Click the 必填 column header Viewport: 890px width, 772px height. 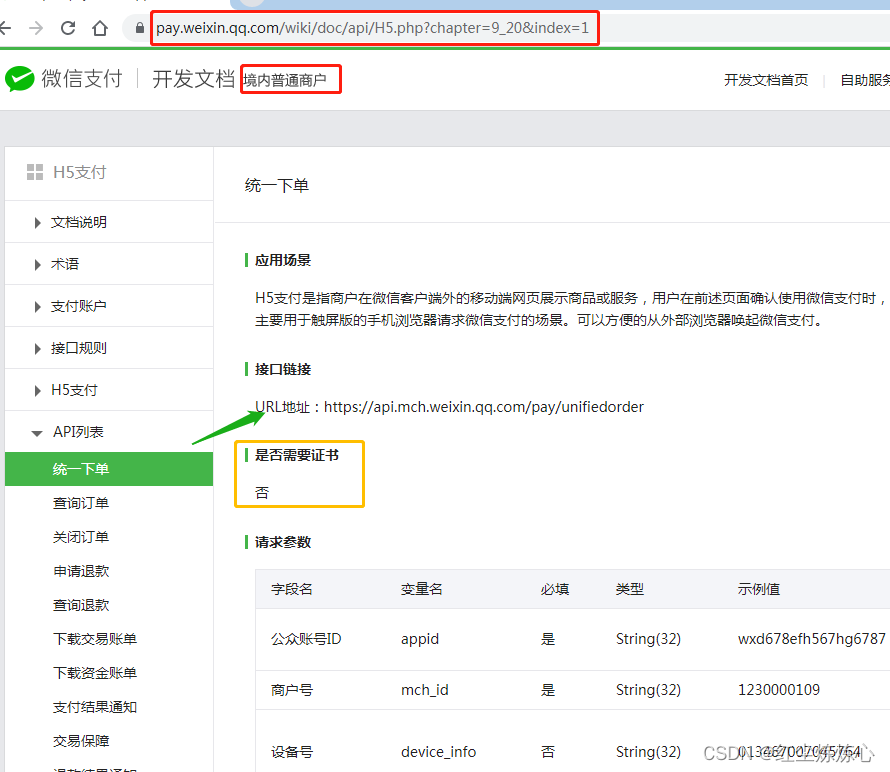click(x=555, y=589)
